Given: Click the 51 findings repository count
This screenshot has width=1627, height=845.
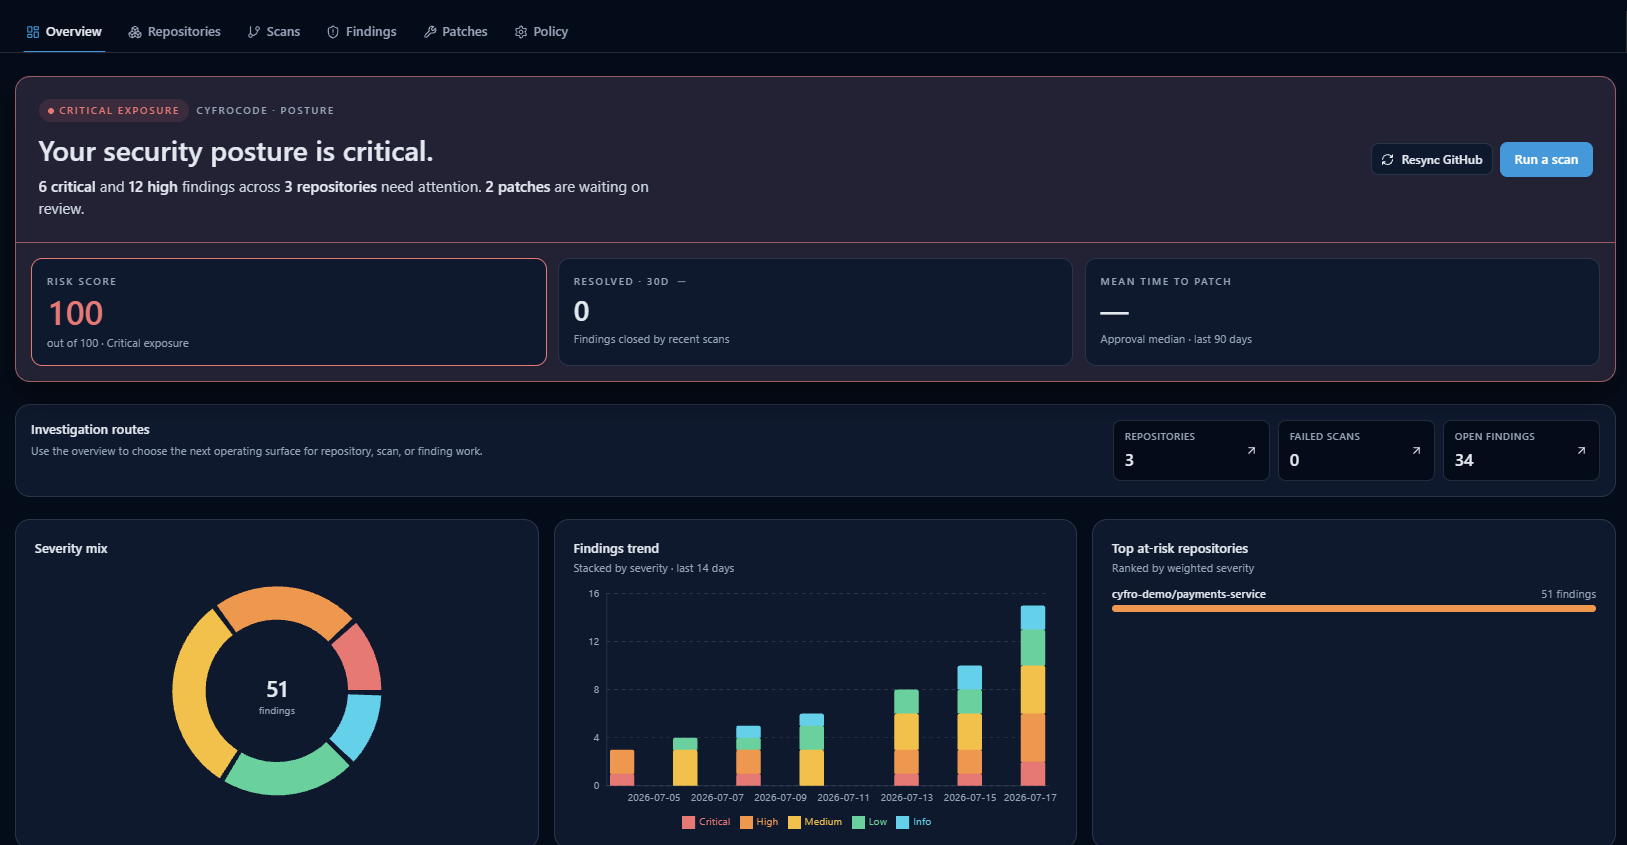Looking at the screenshot, I should click(1568, 594).
